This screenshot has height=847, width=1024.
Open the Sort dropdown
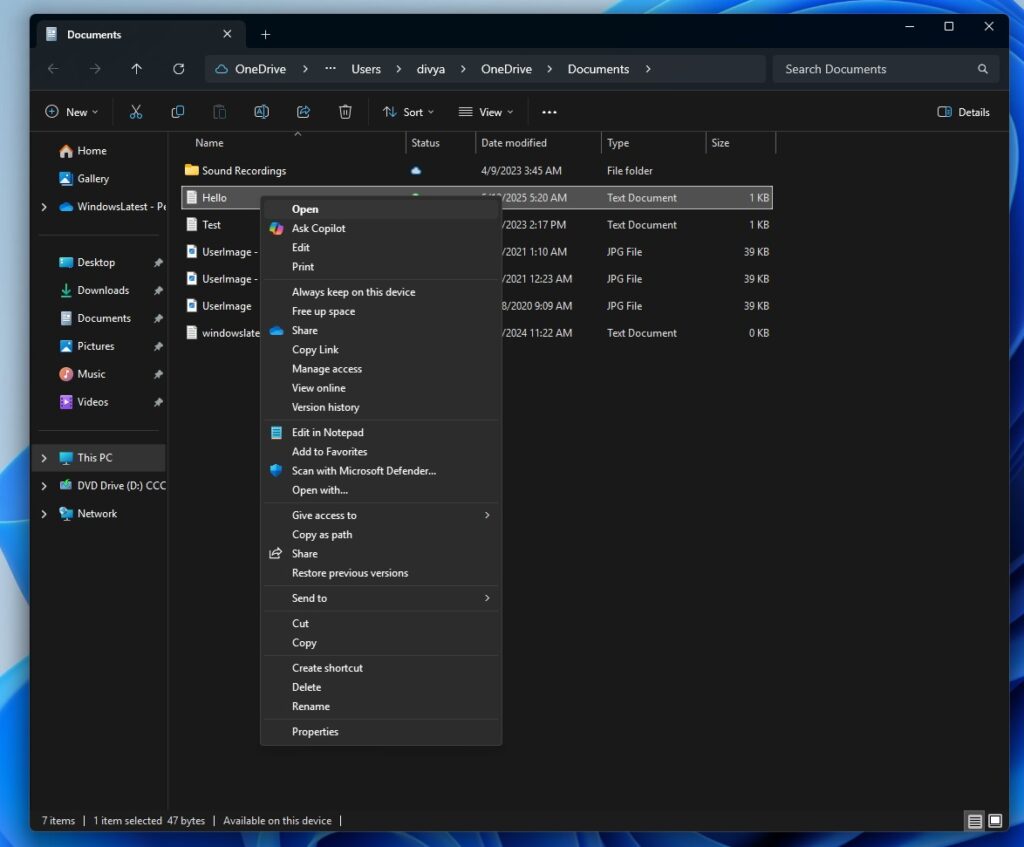tap(408, 112)
